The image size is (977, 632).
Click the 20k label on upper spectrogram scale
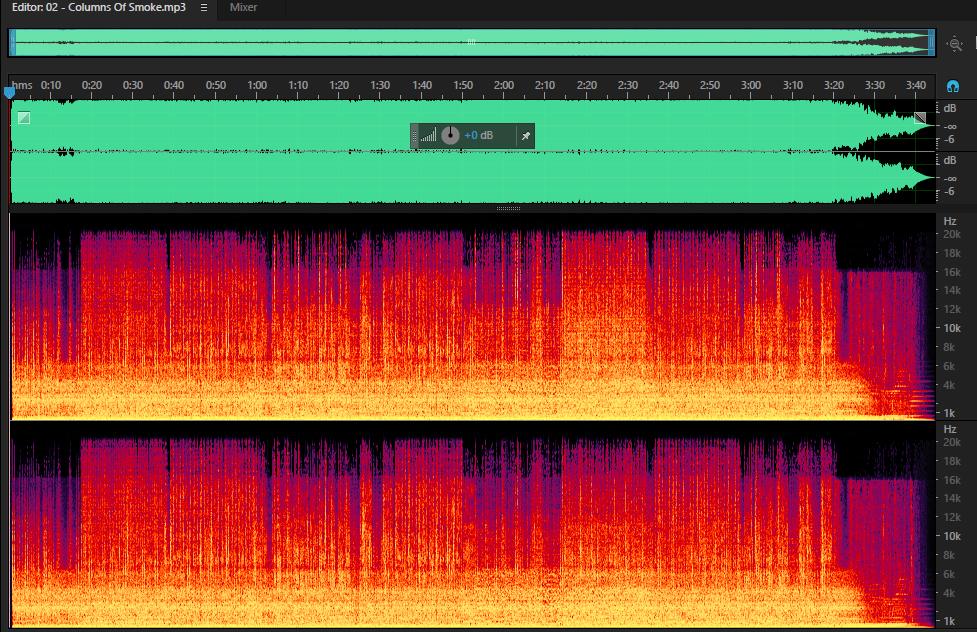[x=951, y=234]
